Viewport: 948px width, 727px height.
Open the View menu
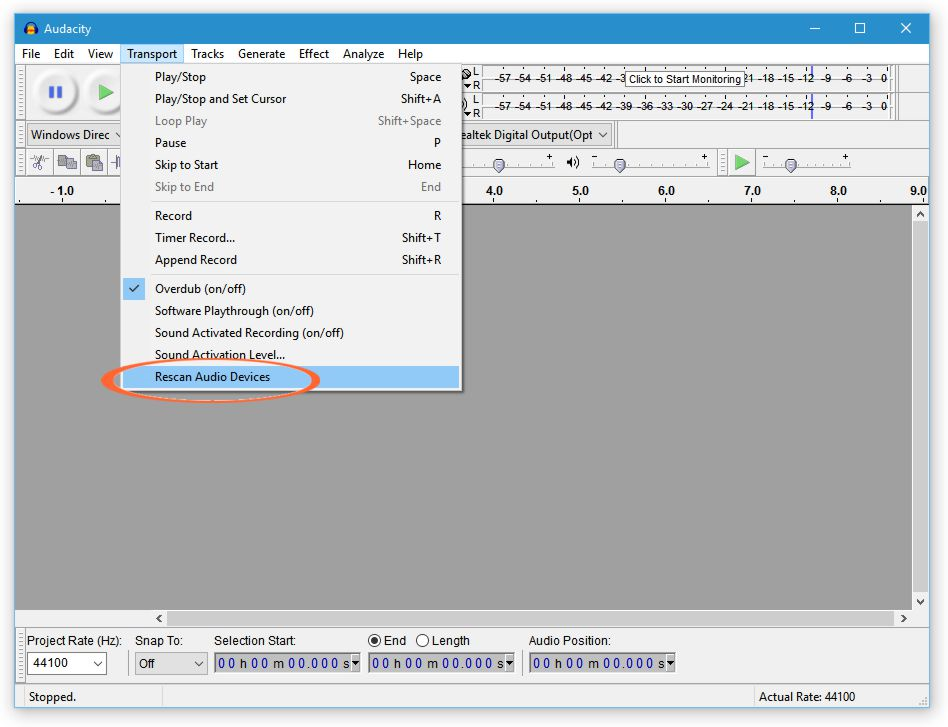100,54
